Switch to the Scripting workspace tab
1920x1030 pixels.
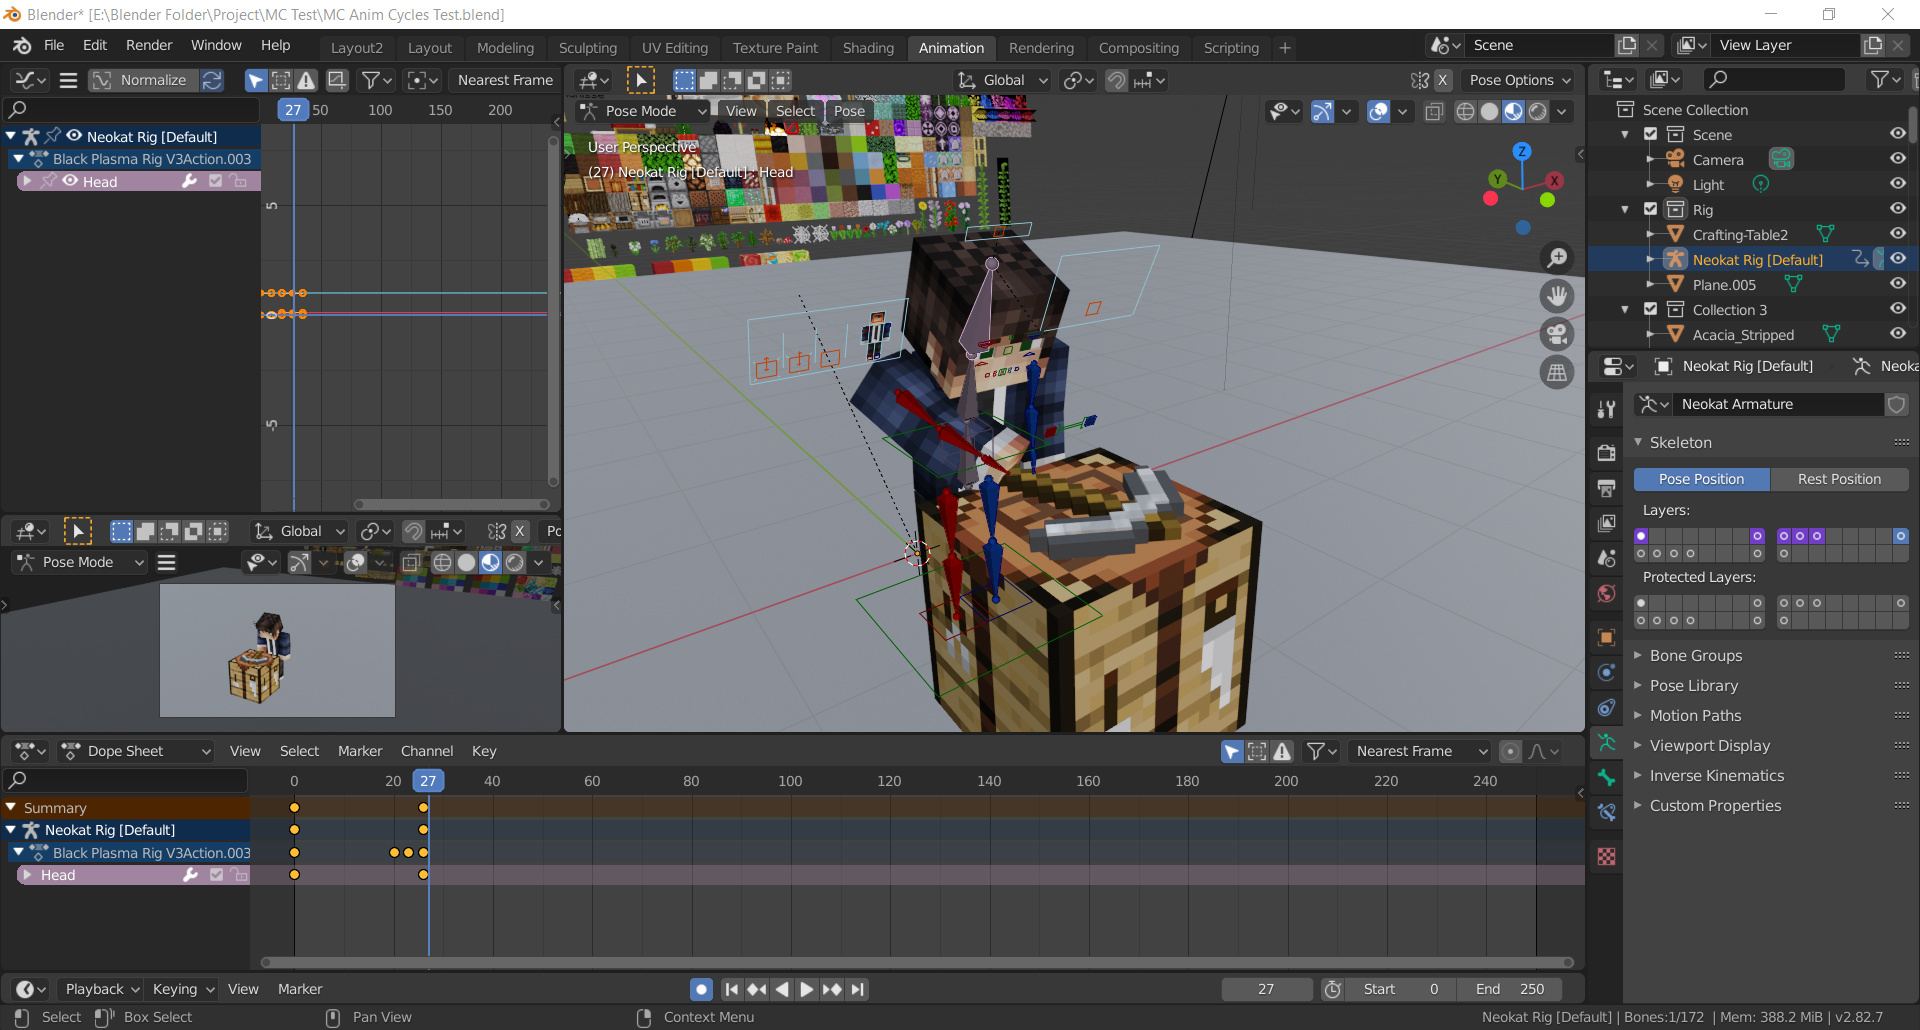pyautogui.click(x=1231, y=48)
